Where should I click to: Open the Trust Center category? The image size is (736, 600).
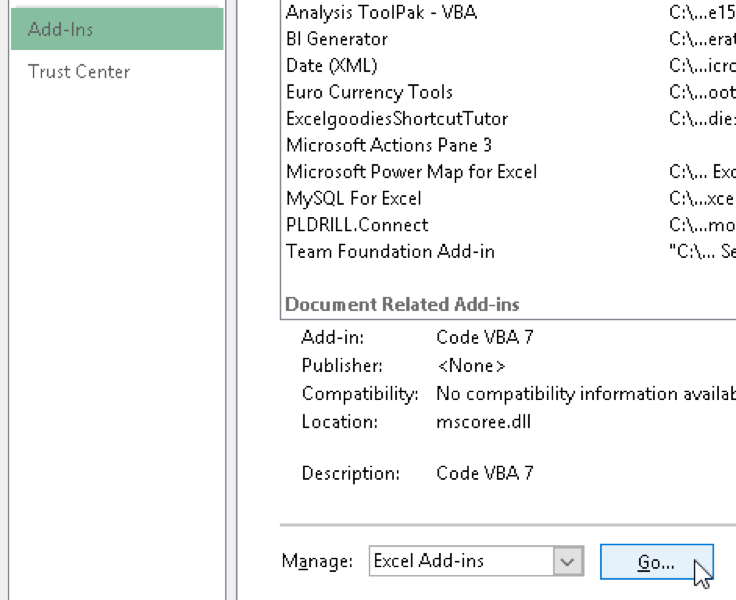[x=79, y=72]
